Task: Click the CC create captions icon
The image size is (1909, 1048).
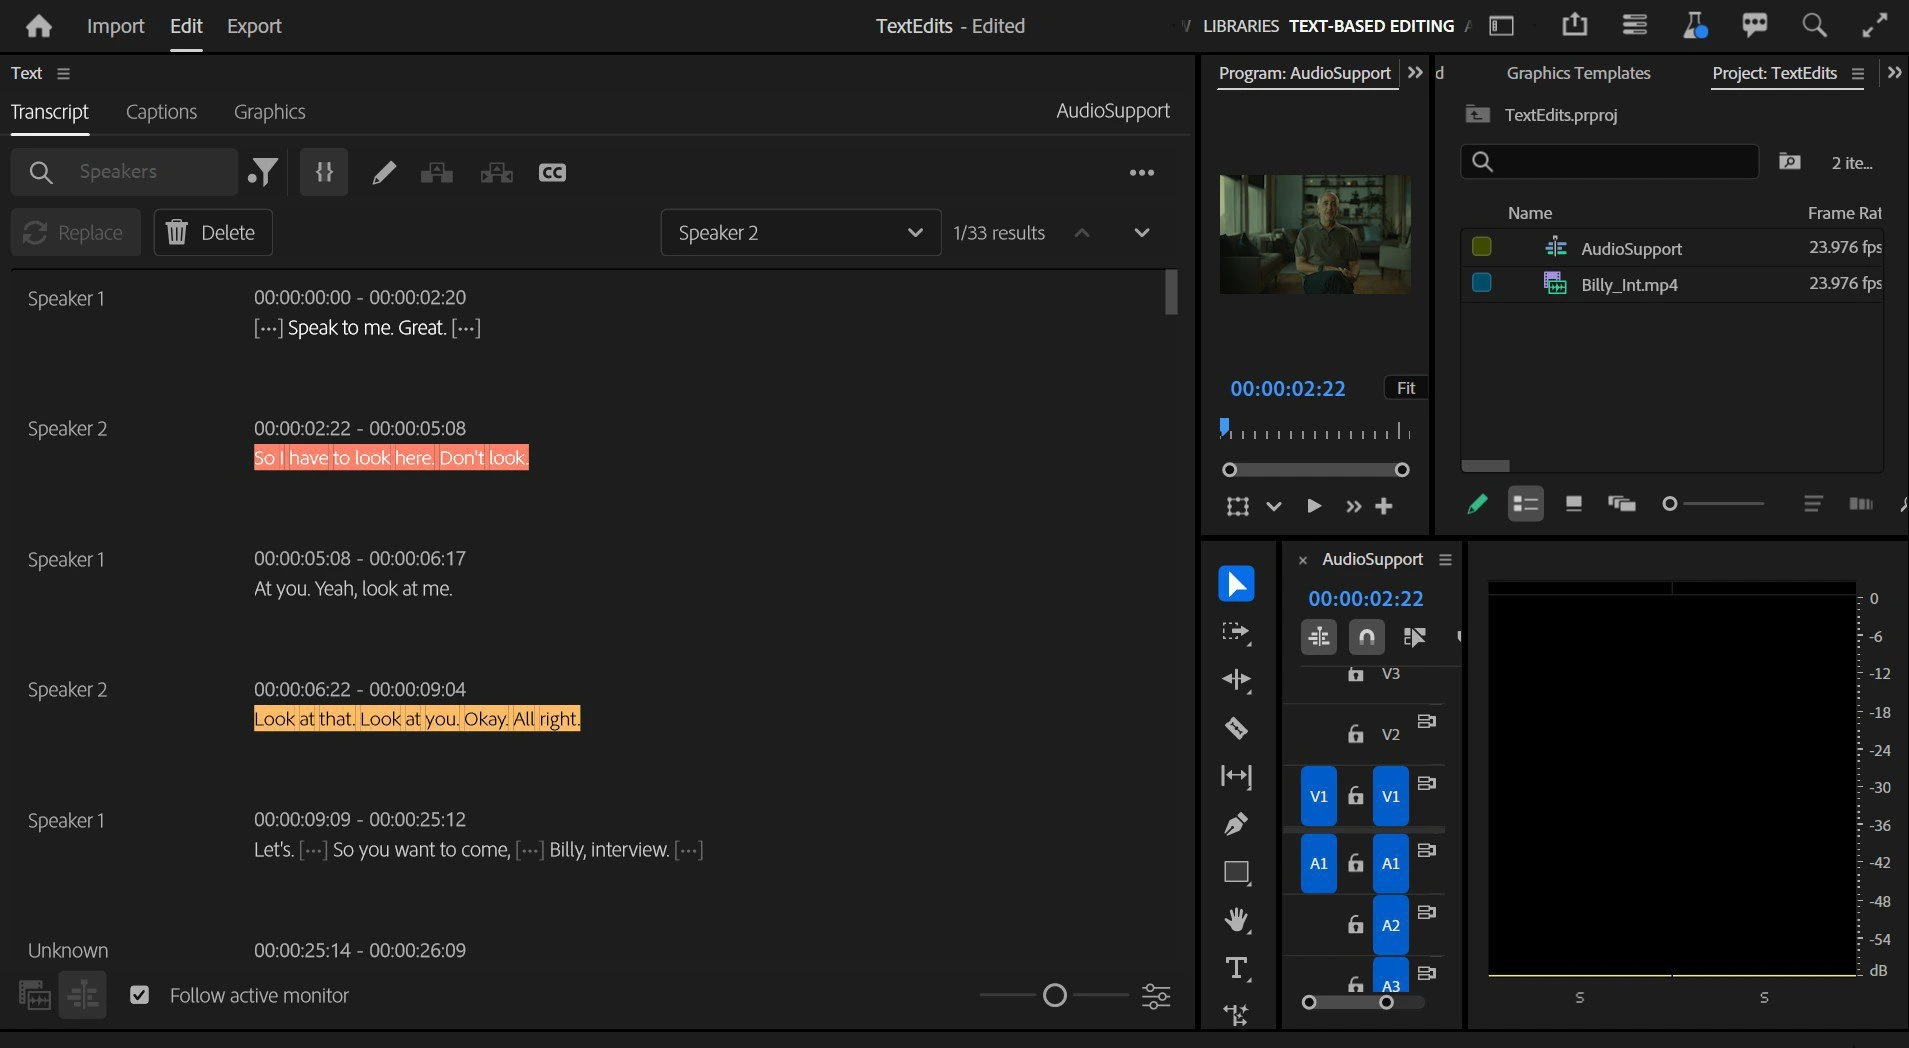Action: coord(552,173)
